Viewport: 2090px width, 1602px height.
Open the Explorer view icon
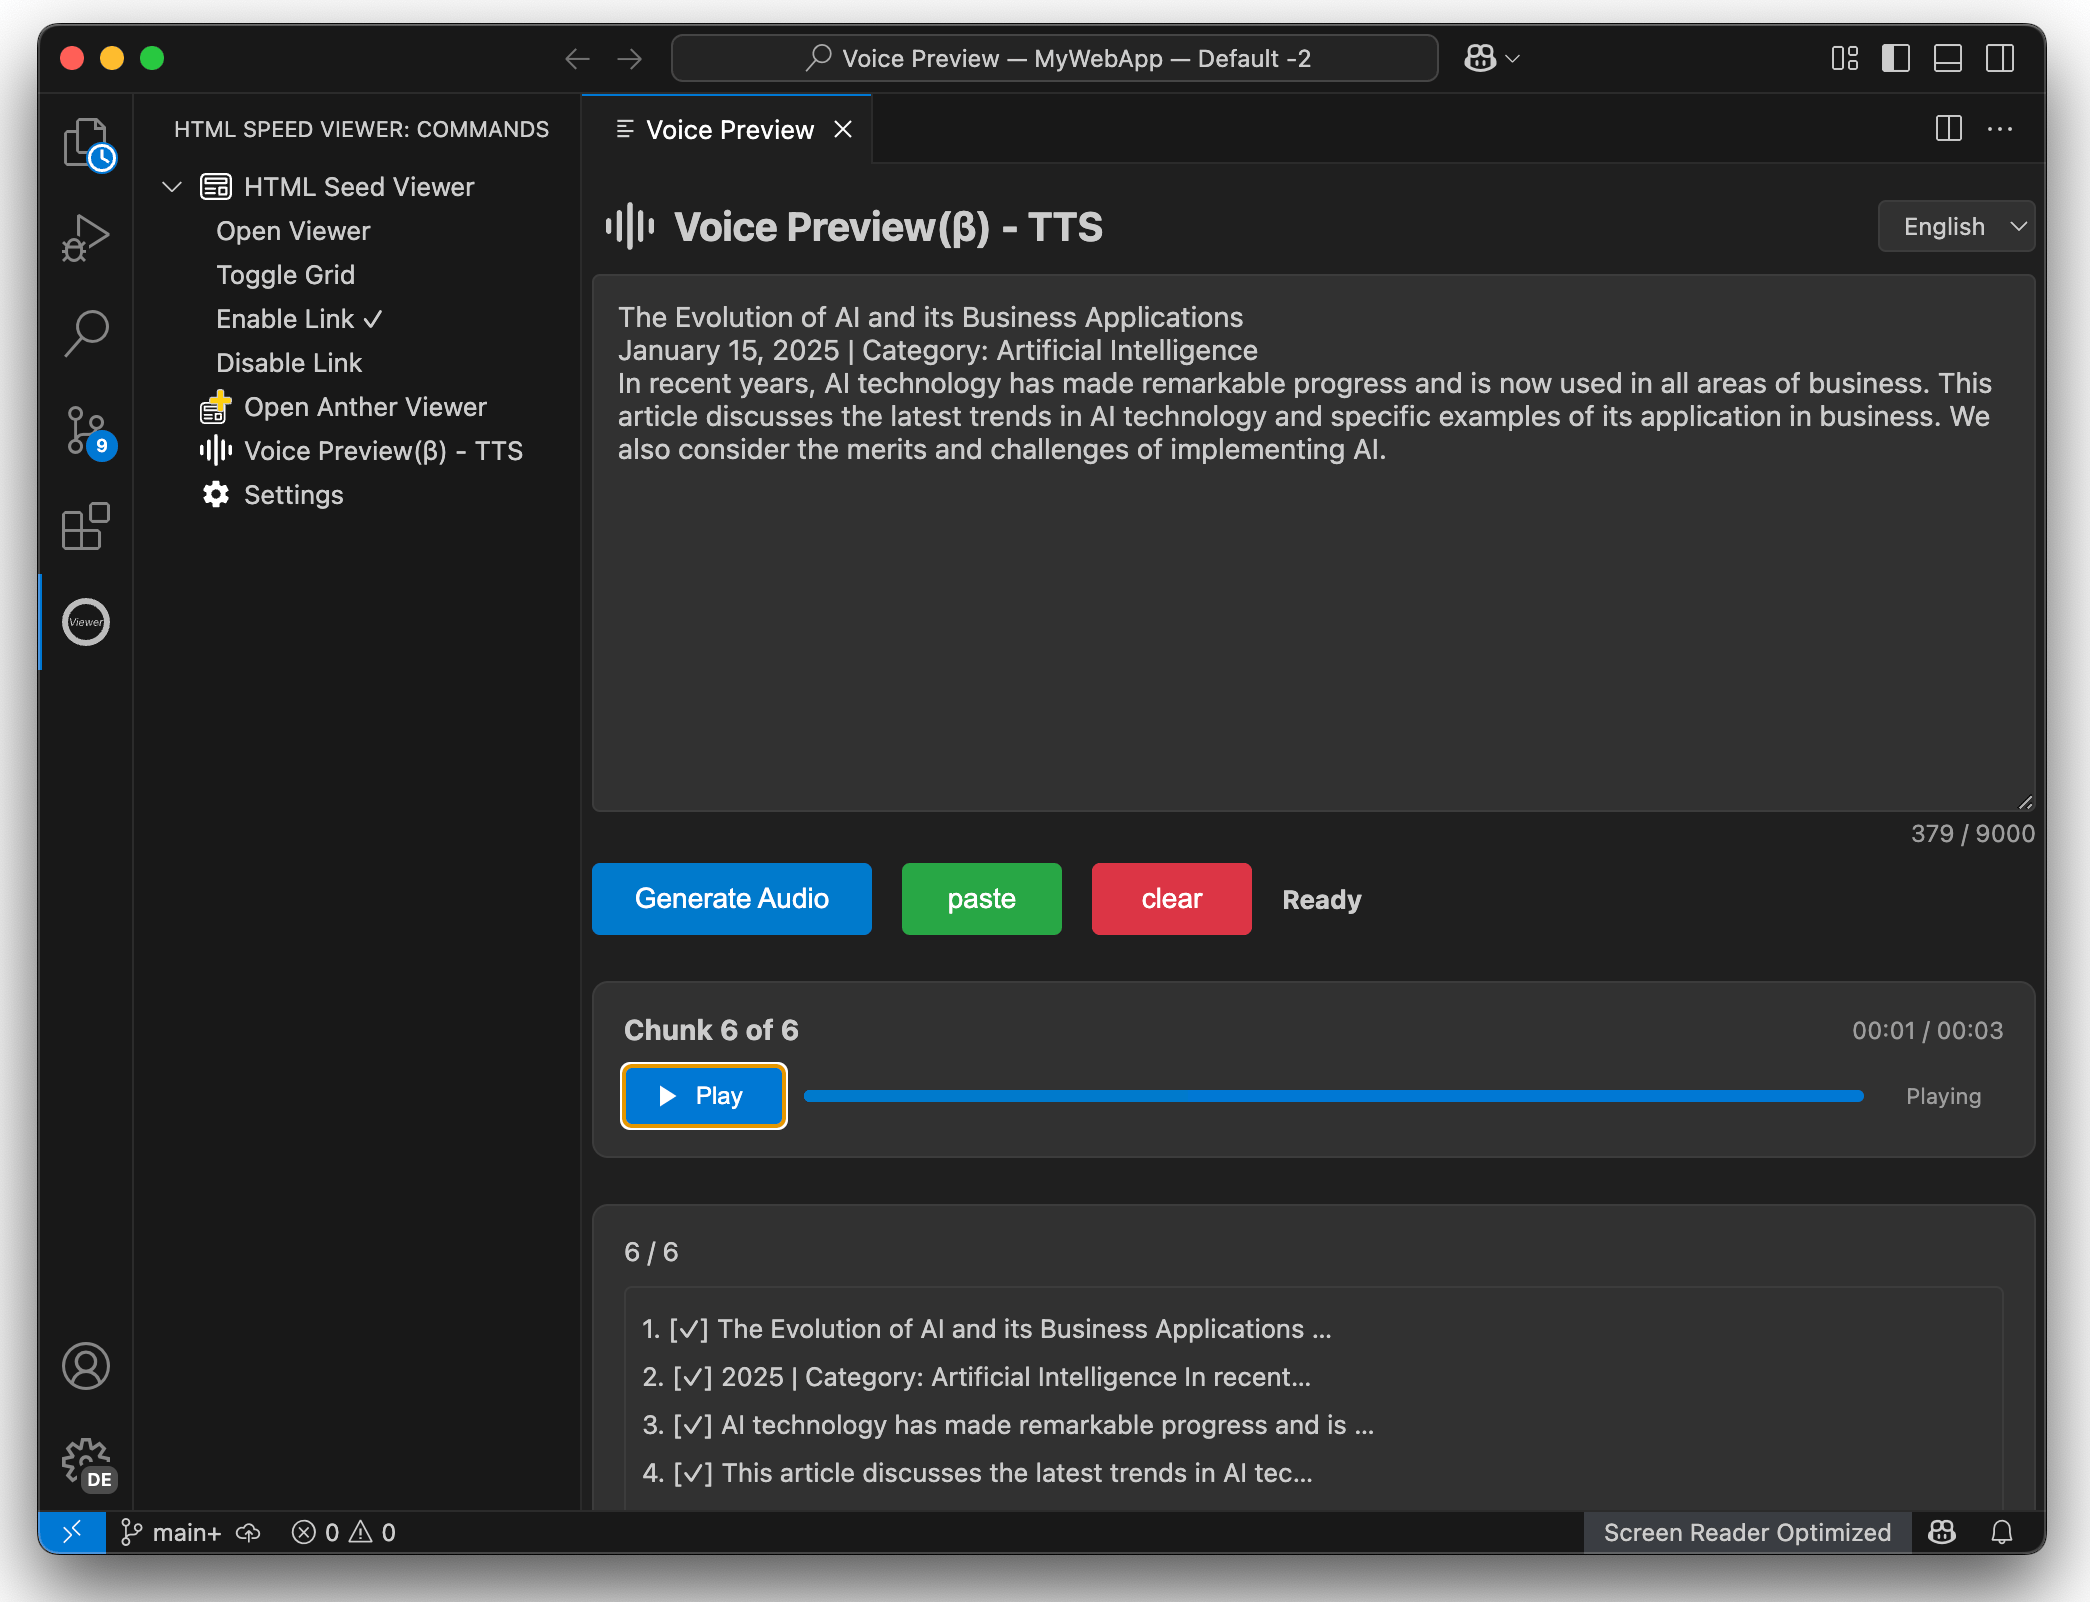tap(86, 143)
